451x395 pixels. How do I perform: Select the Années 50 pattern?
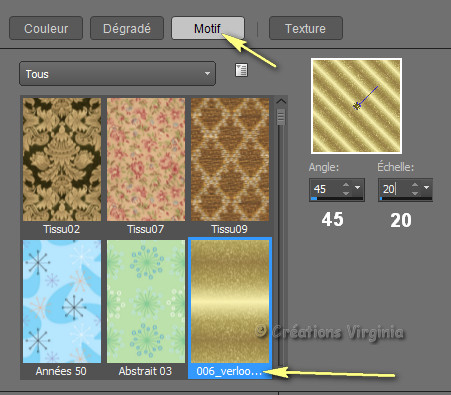tap(62, 301)
